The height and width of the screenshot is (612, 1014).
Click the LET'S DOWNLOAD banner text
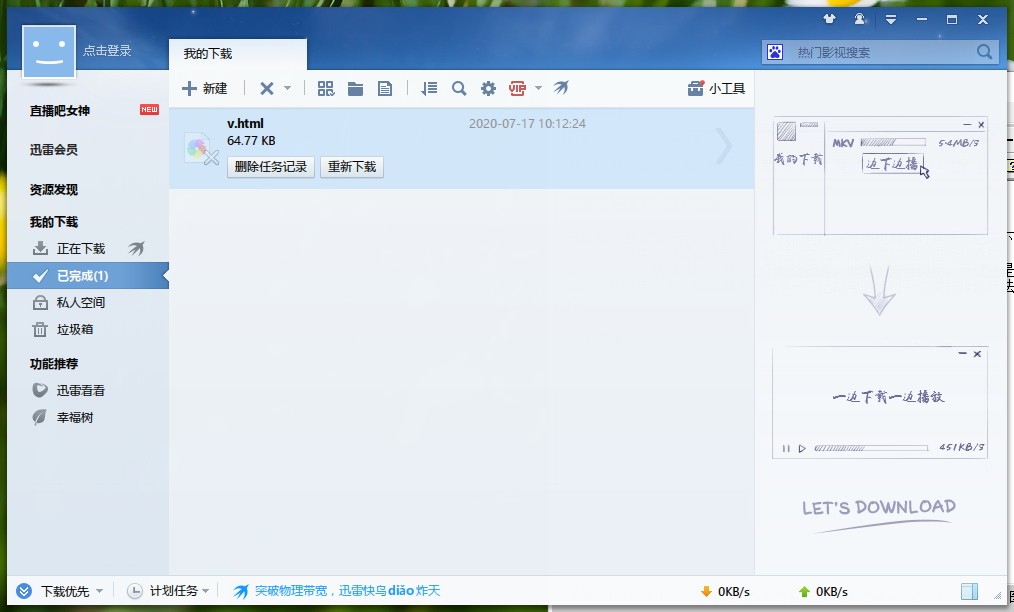879,508
